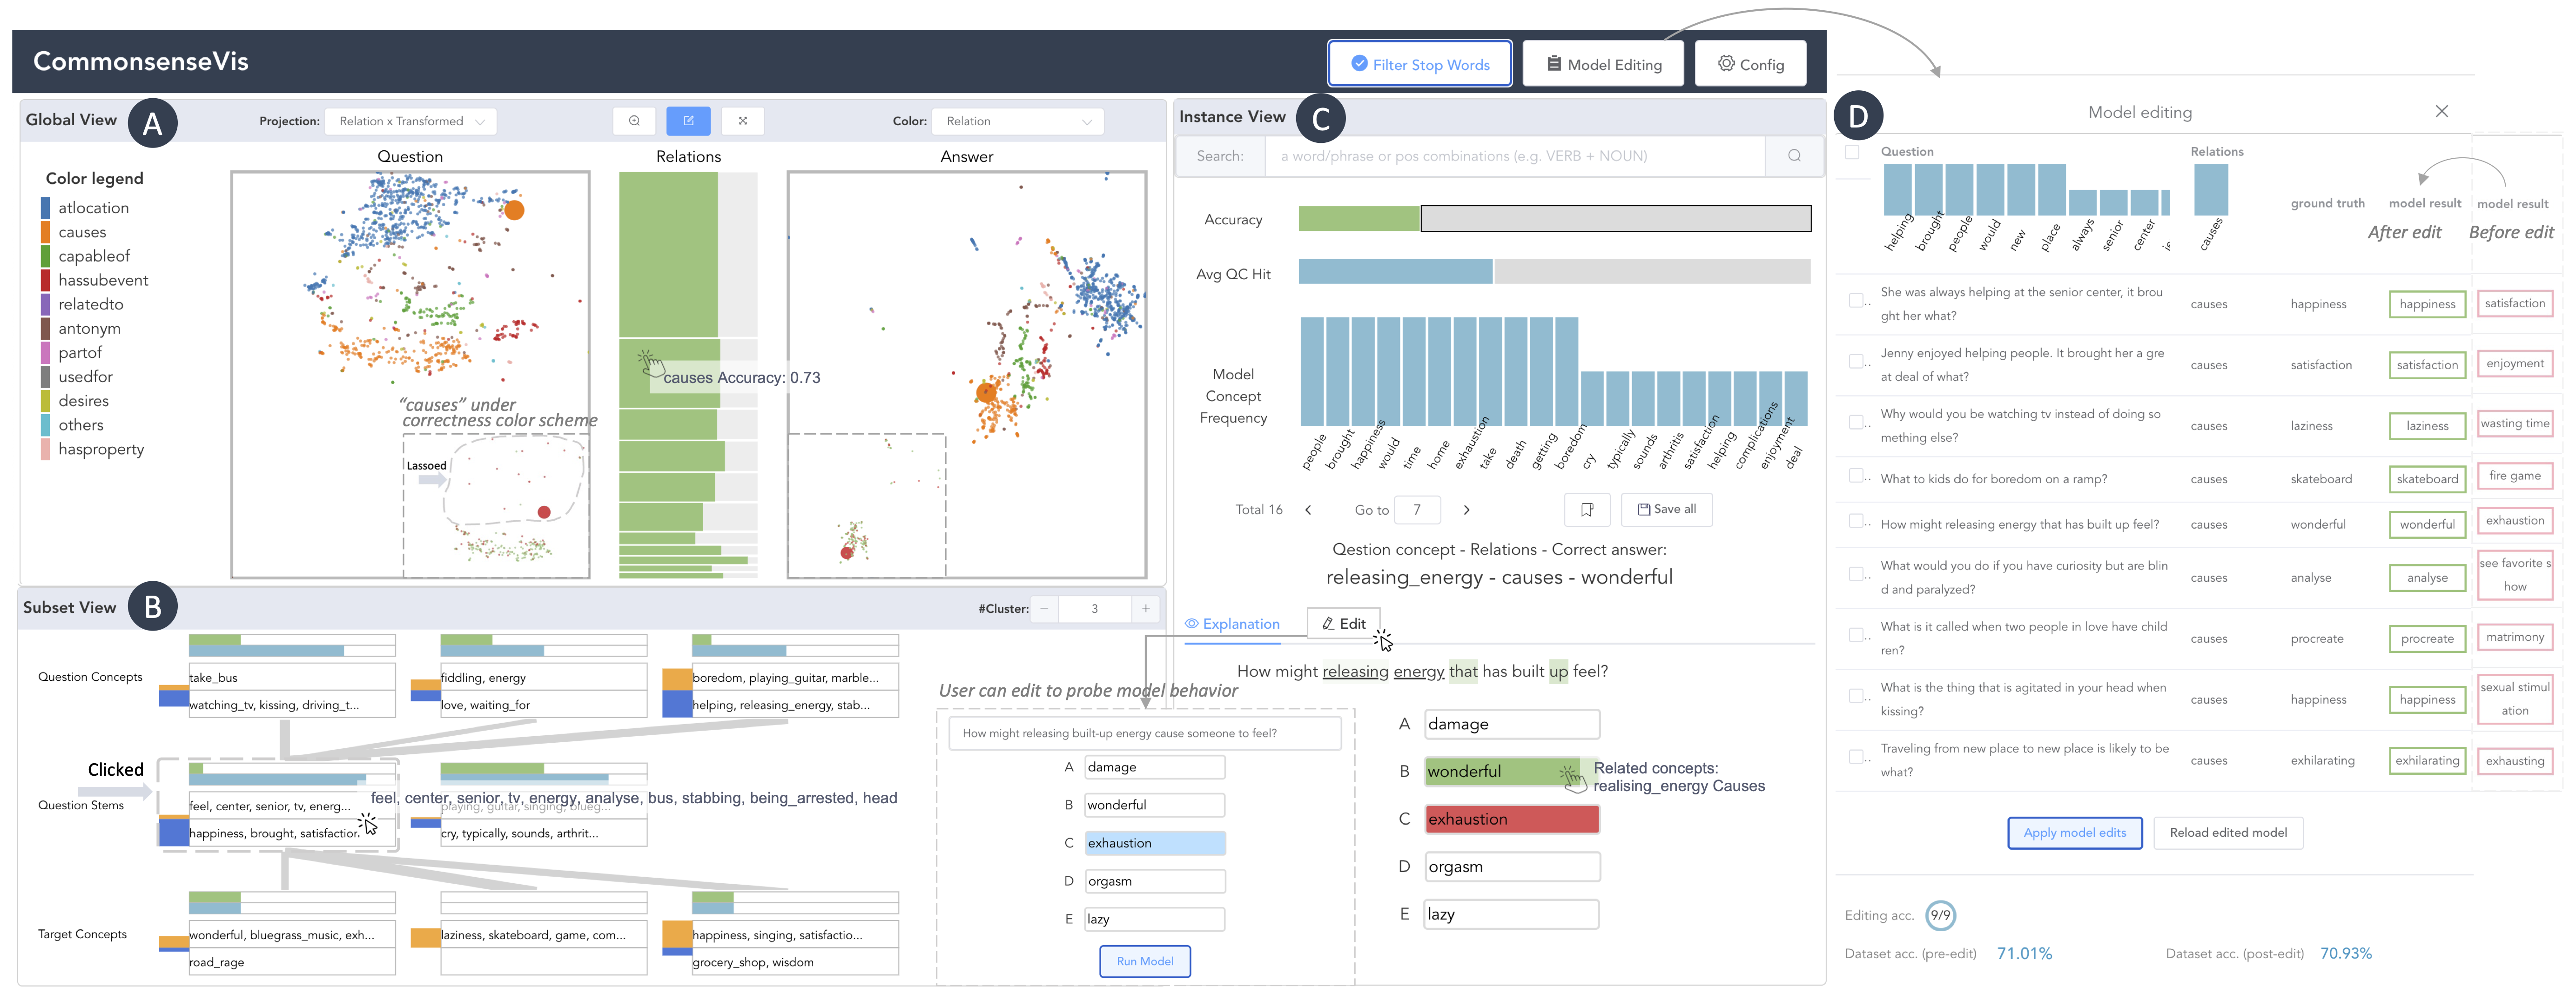Check the 'What to kids do for boredom' checkbox
This screenshot has height=1001, width=2576.
(1856, 476)
